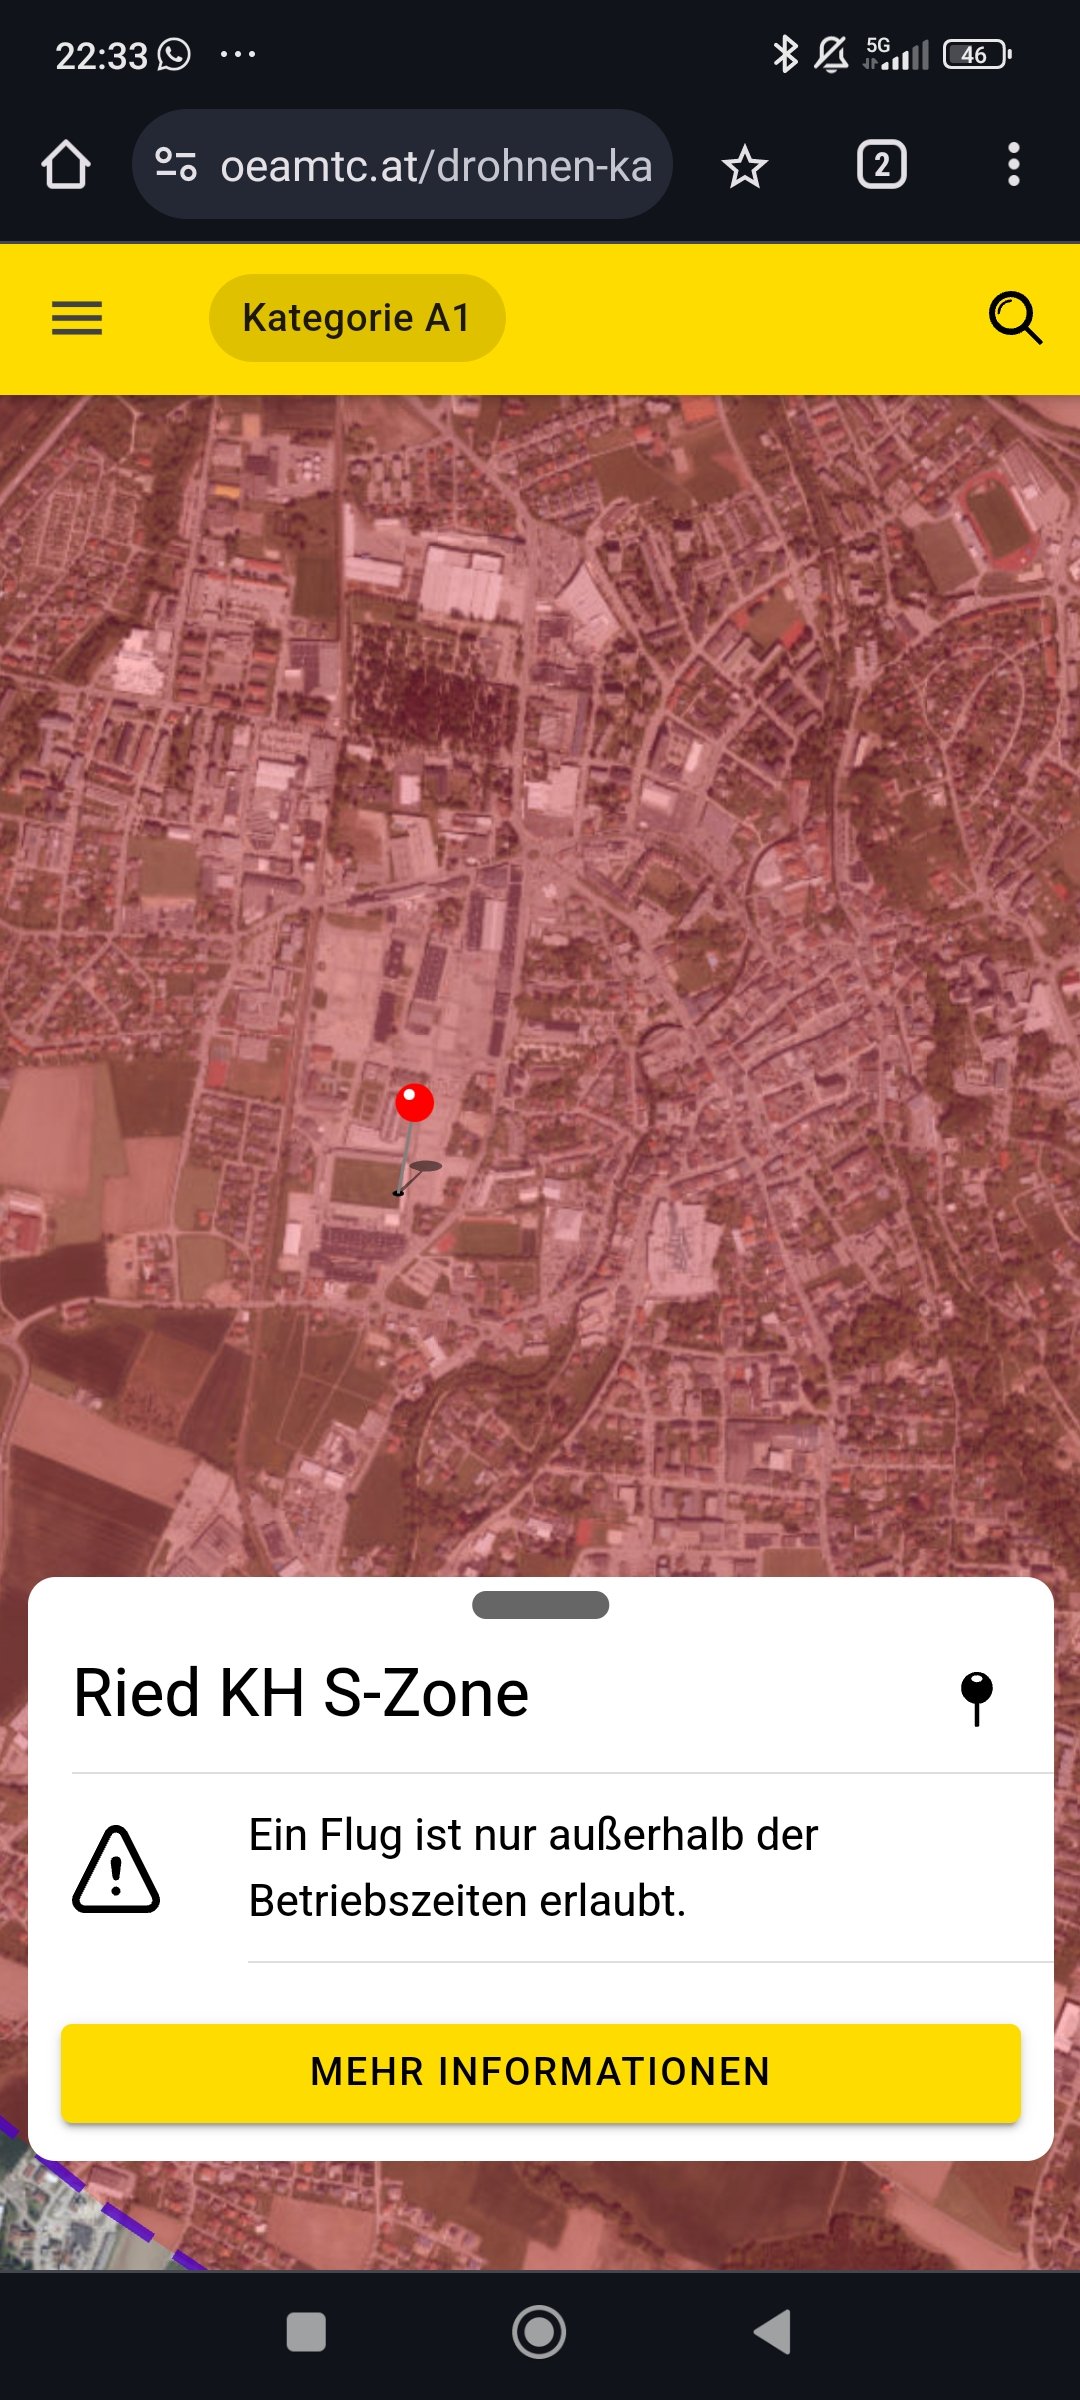View site settings icon in address bar

click(x=176, y=165)
